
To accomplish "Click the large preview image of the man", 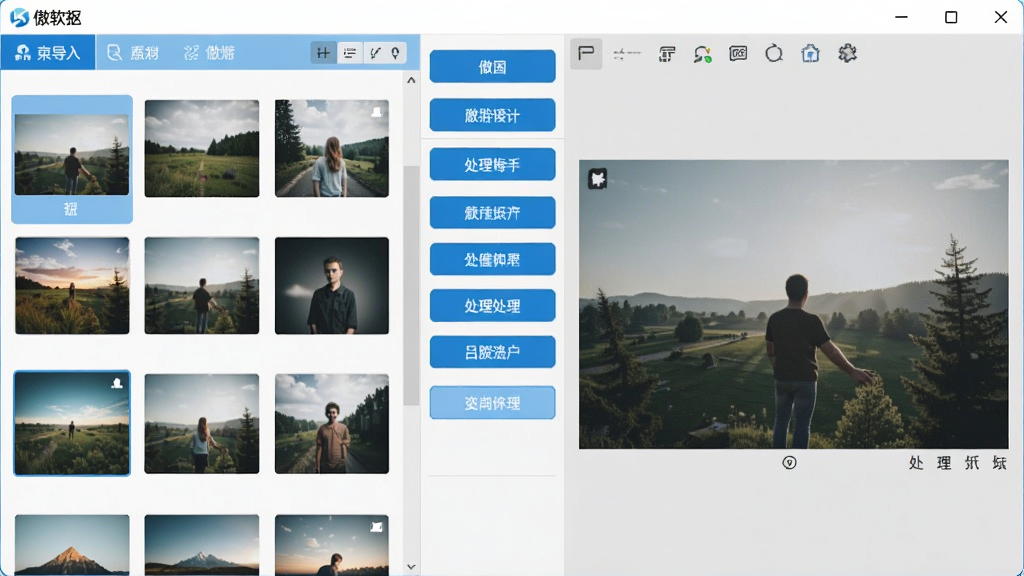I will pyautogui.click(x=793, y=304).
